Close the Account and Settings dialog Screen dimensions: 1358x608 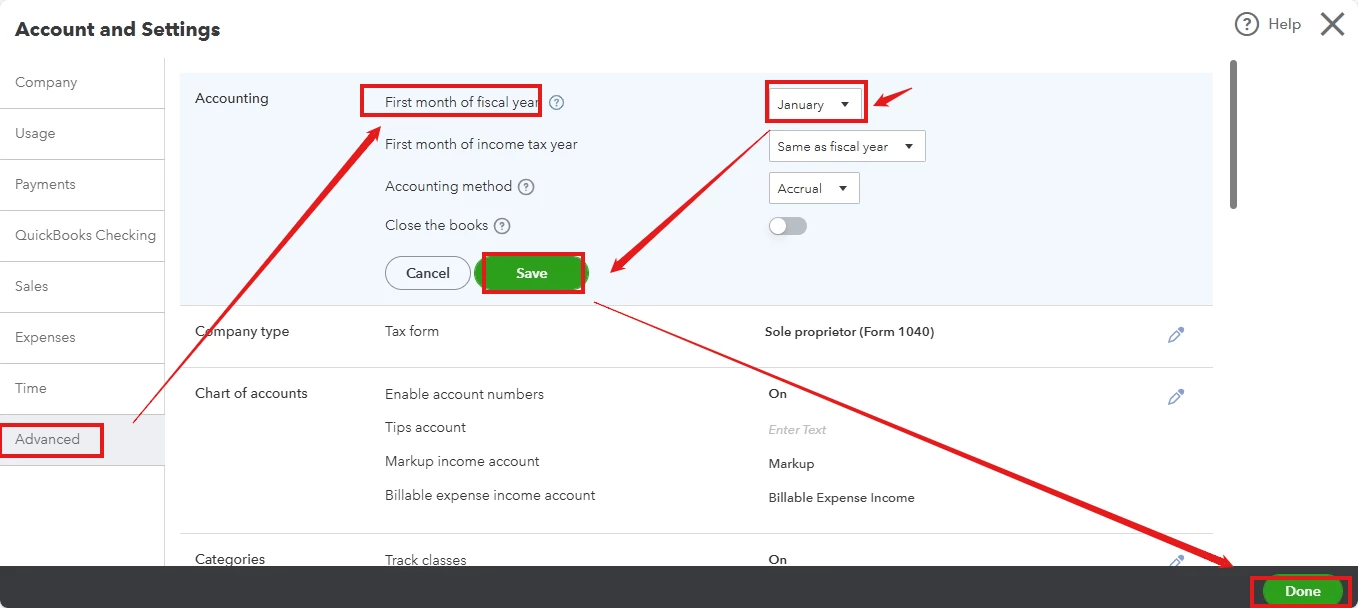tap(1332, 24)
